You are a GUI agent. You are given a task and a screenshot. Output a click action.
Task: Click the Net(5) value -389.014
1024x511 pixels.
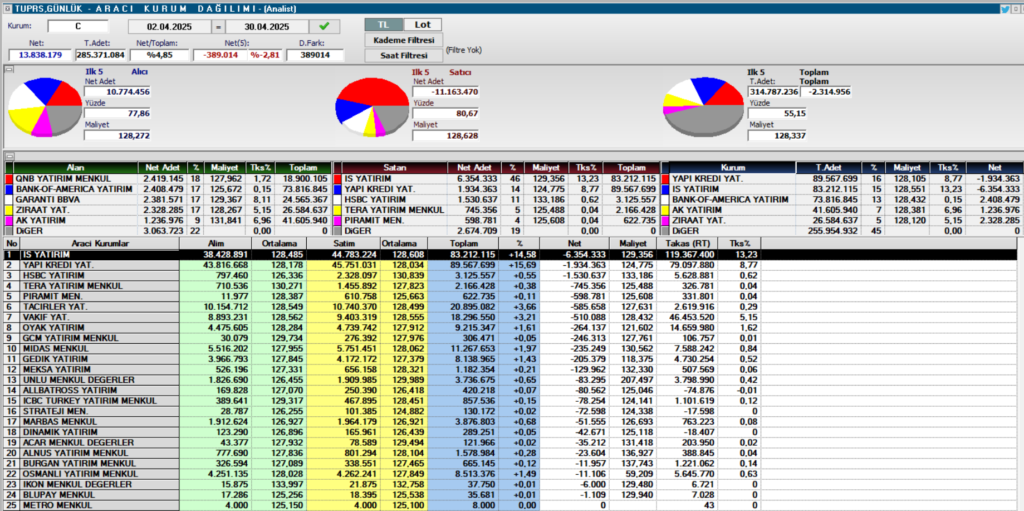point(221,55)
